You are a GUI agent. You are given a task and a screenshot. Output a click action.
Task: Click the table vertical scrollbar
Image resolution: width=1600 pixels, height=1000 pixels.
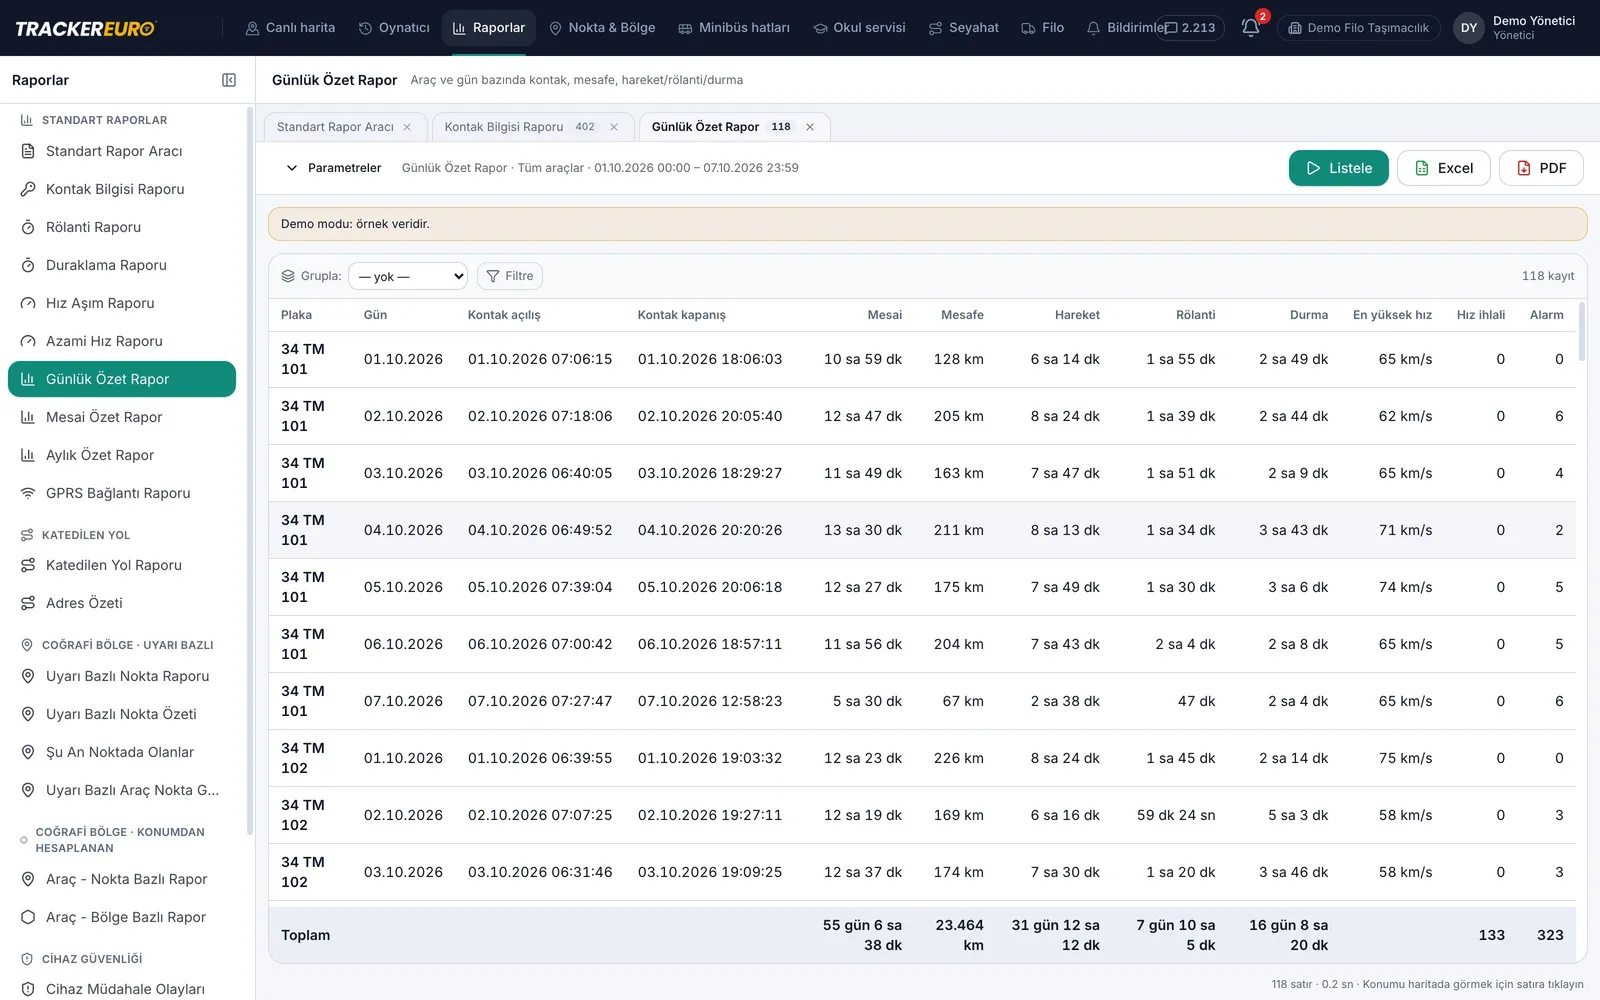1581,332
